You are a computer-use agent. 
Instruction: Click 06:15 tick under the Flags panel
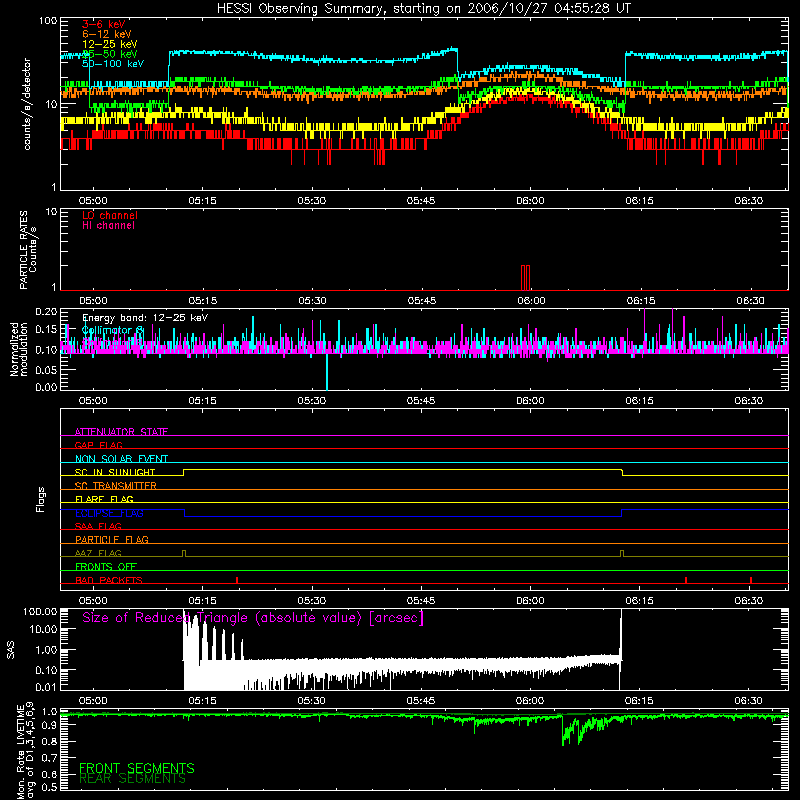(x=640, y=601)
